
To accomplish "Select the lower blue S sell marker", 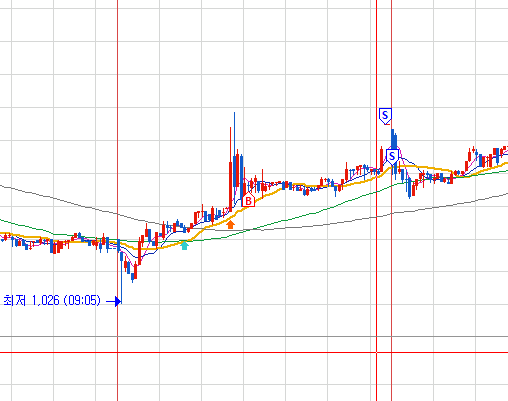I will 392,156.
